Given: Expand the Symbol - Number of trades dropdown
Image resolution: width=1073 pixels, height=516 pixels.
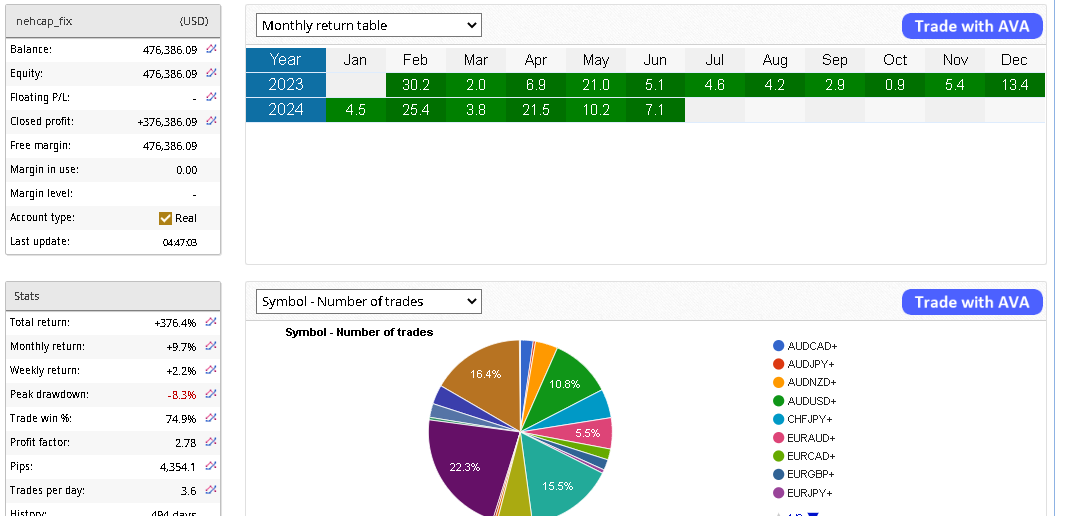Looking at the screenshot, I should pyautogui.click(x=368, y=301).
